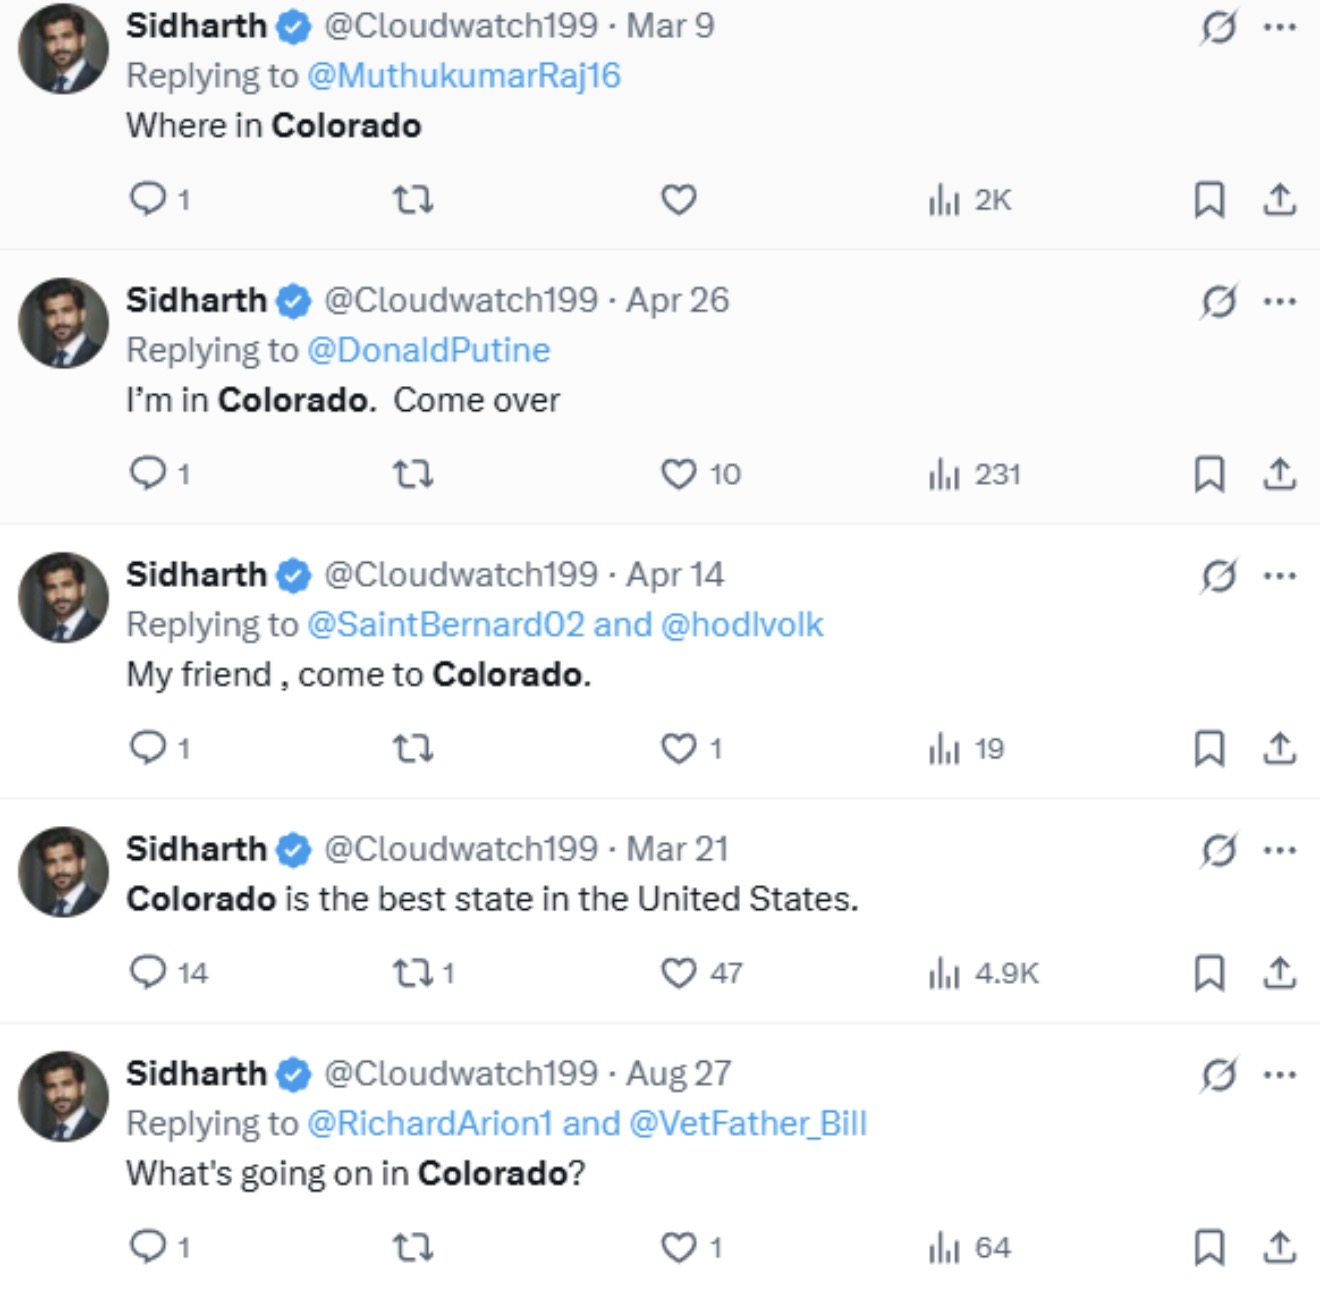View analytics showing 4.9K views
The height and width of the screenshot is (1293, 1320).
984,973
